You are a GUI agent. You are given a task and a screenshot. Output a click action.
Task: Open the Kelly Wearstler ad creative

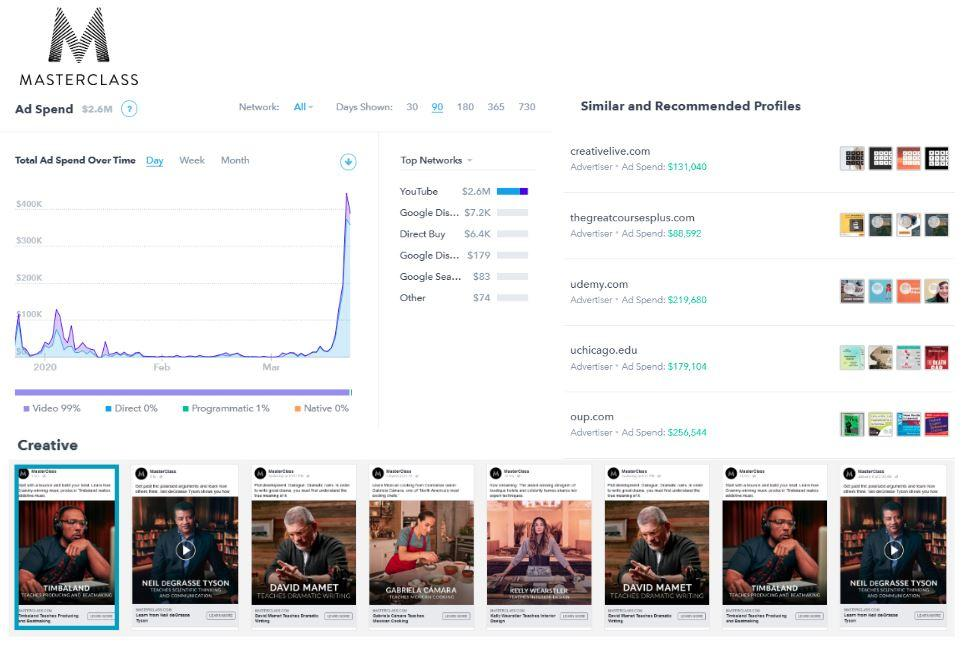coord(539,547)
